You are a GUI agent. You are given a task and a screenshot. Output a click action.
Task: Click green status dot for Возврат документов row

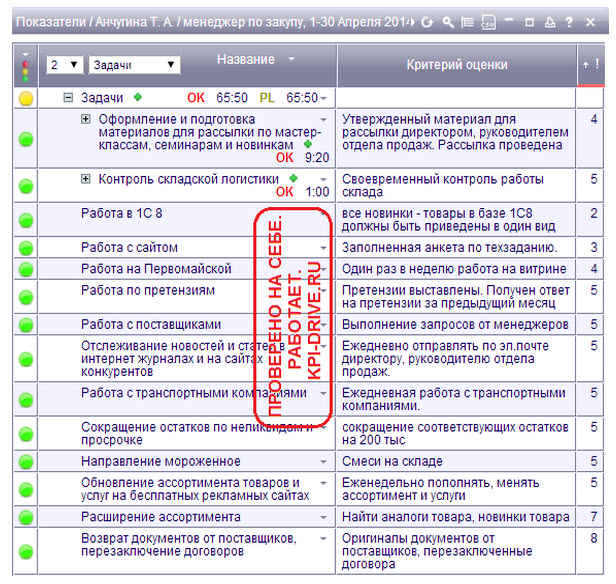tap(26, 552)
